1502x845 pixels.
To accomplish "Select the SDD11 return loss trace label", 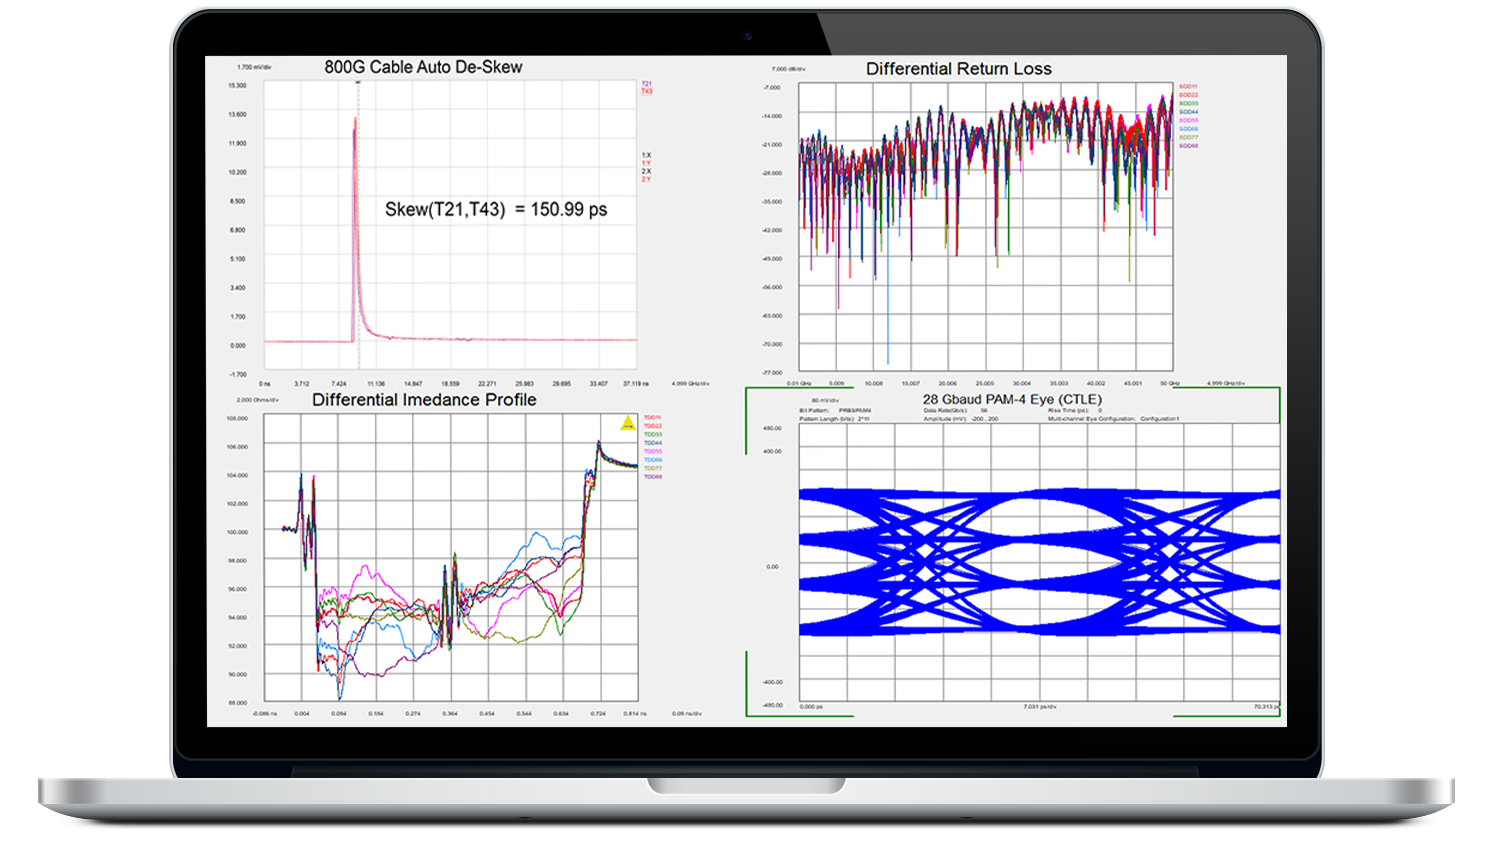I will coord(1188,86).
